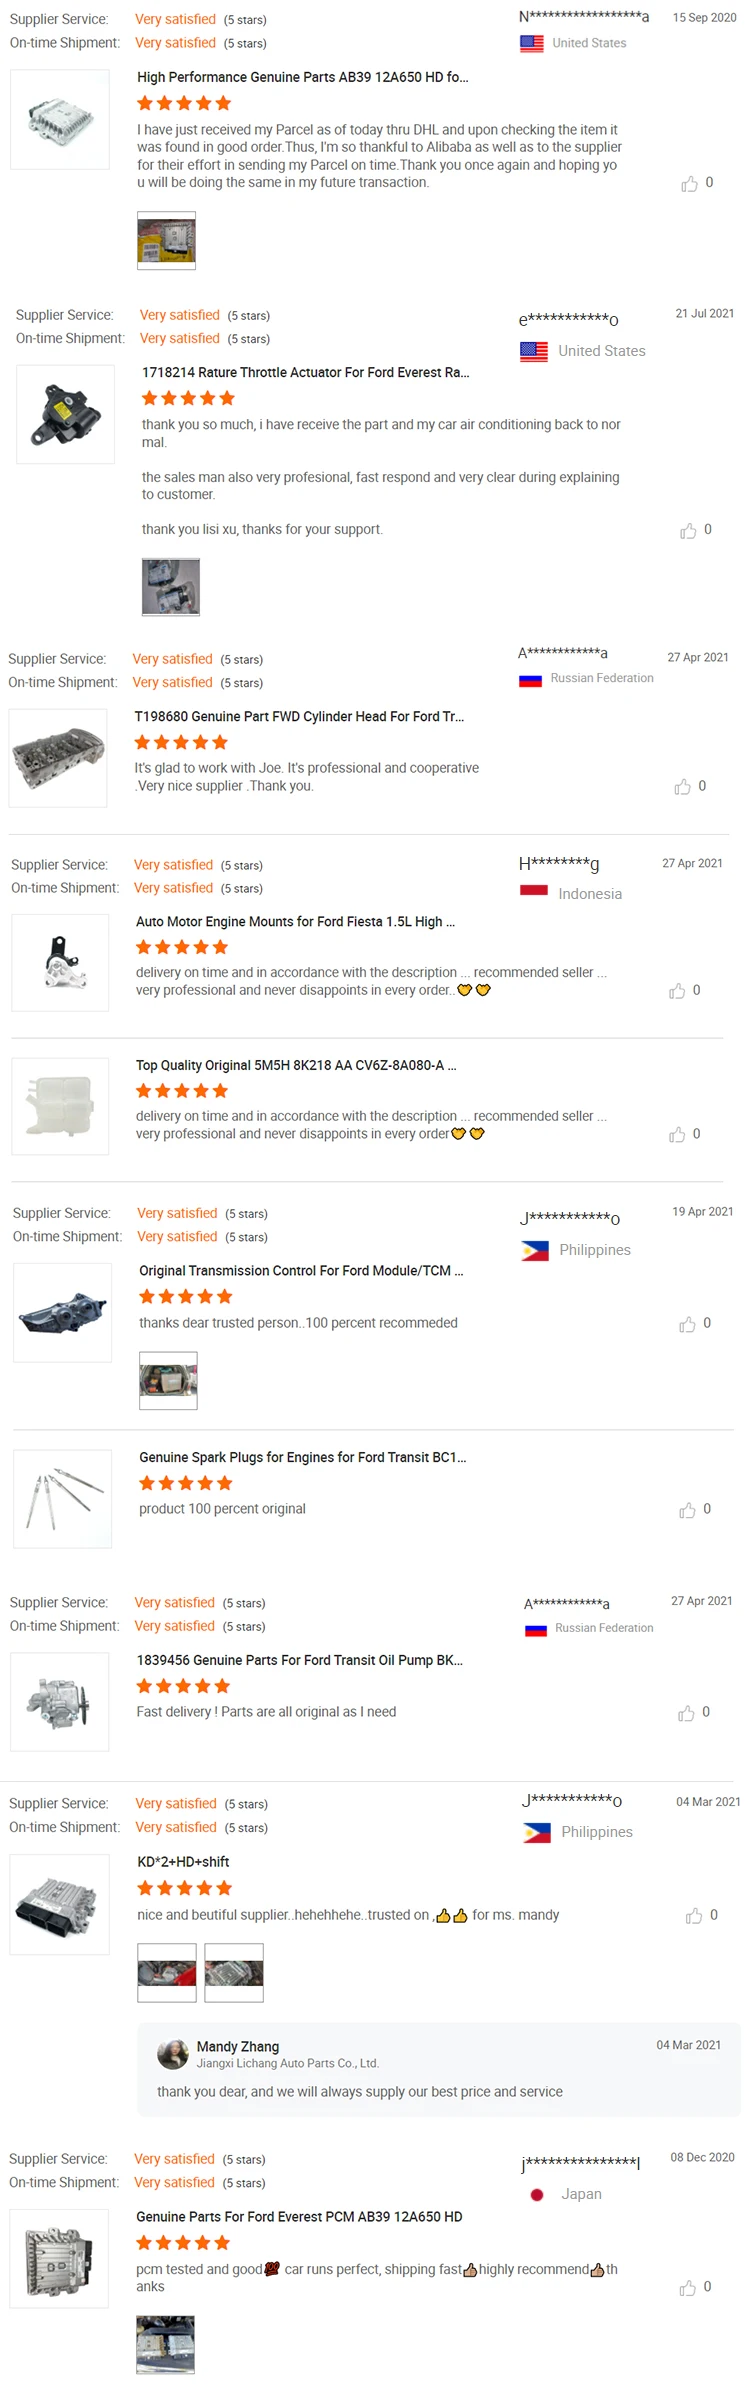The height and width of the screenshot is (2400, 750).
Task: Like the 5M5H 8K218 coolant tank review
Action: tap(677, 1135)
